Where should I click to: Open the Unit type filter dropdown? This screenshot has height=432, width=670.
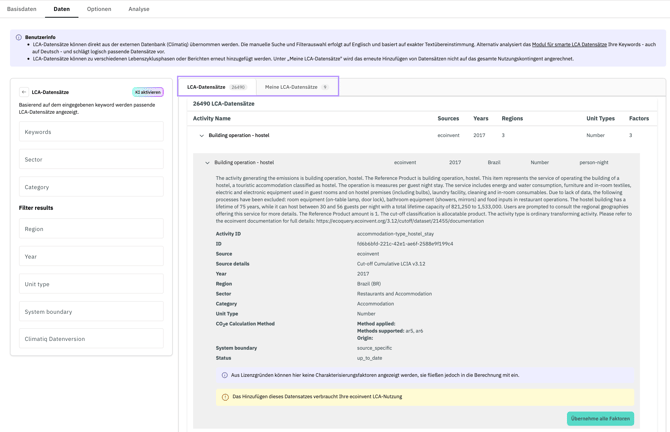(x=91, y=284)
